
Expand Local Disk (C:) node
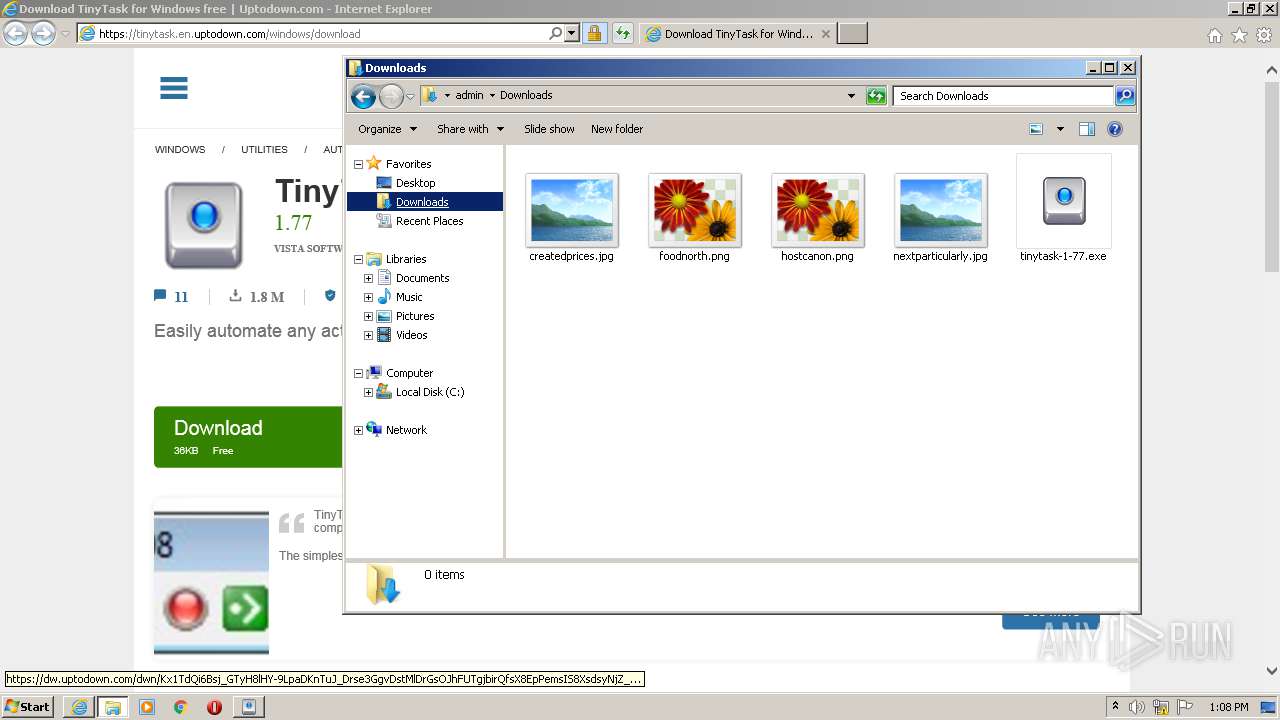point(368,392)
